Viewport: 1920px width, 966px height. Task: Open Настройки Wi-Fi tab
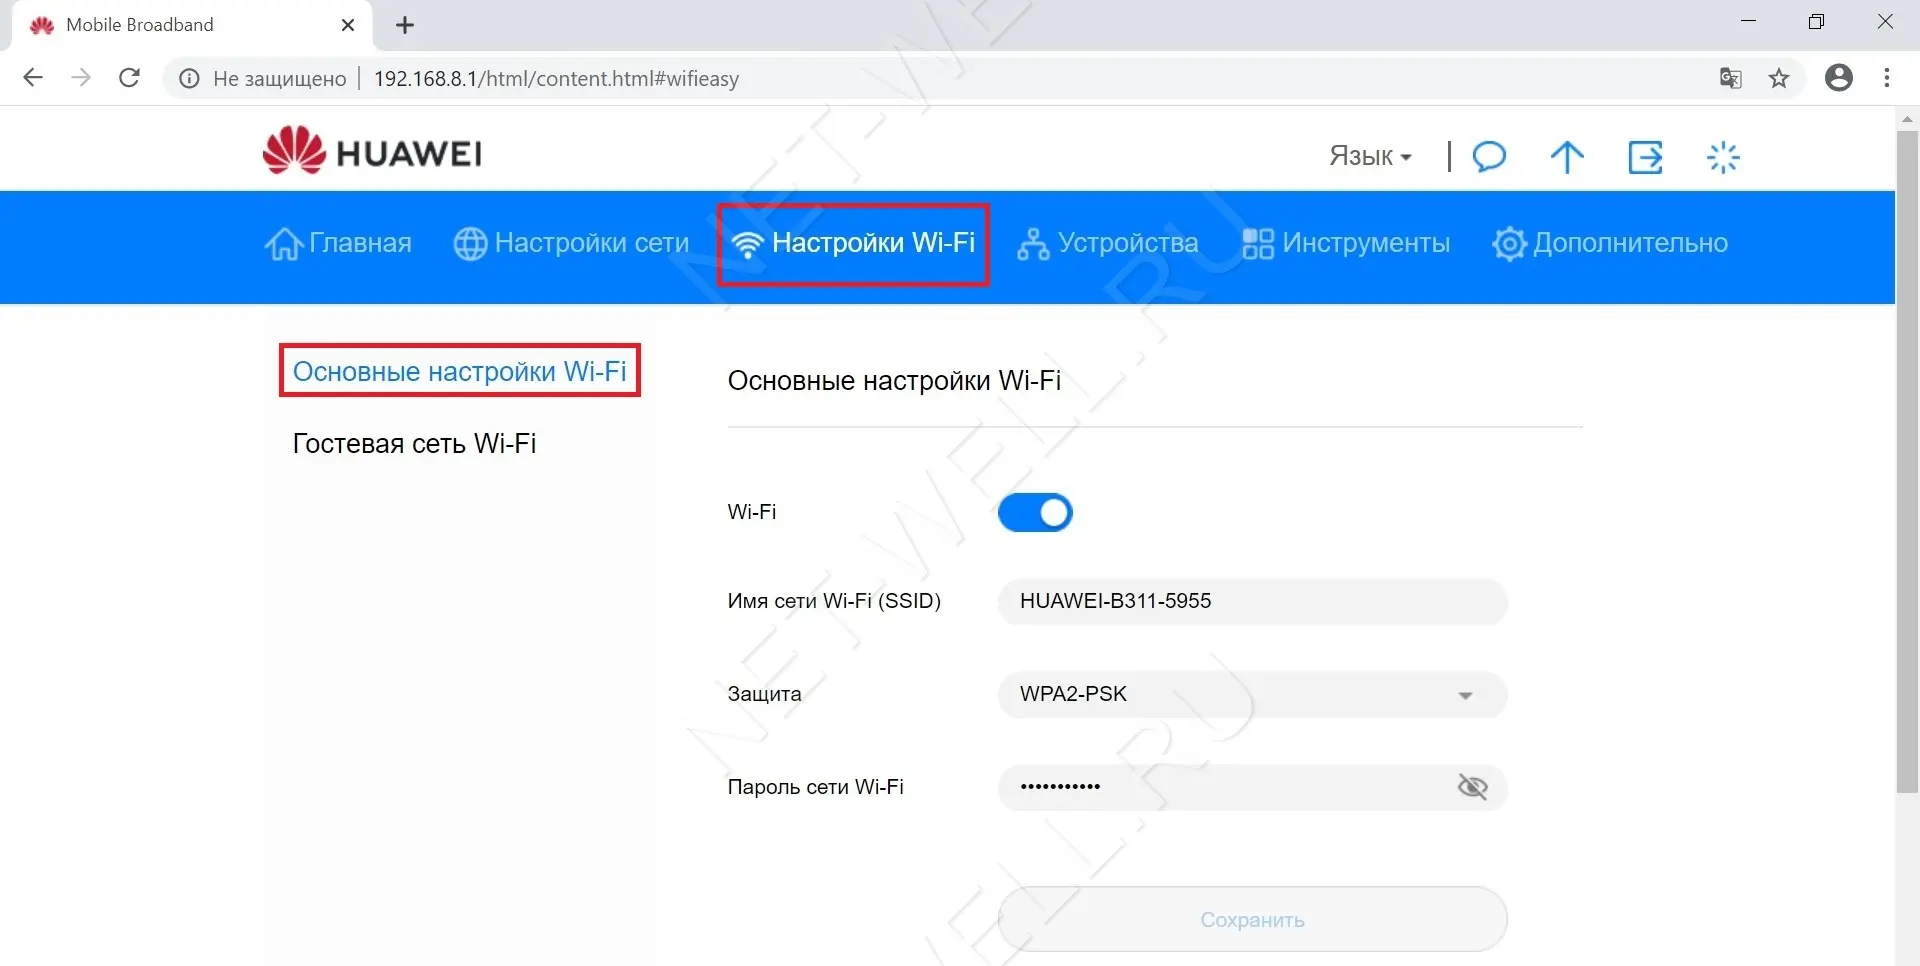[x=853, y=244]
